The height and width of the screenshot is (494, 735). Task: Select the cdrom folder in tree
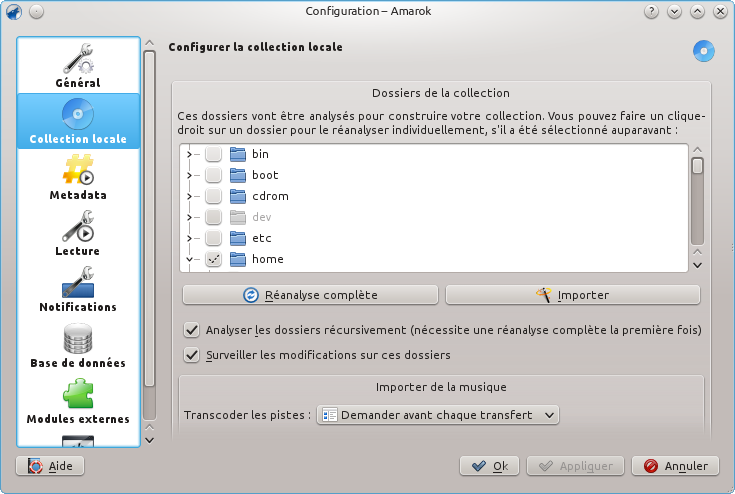270,196
